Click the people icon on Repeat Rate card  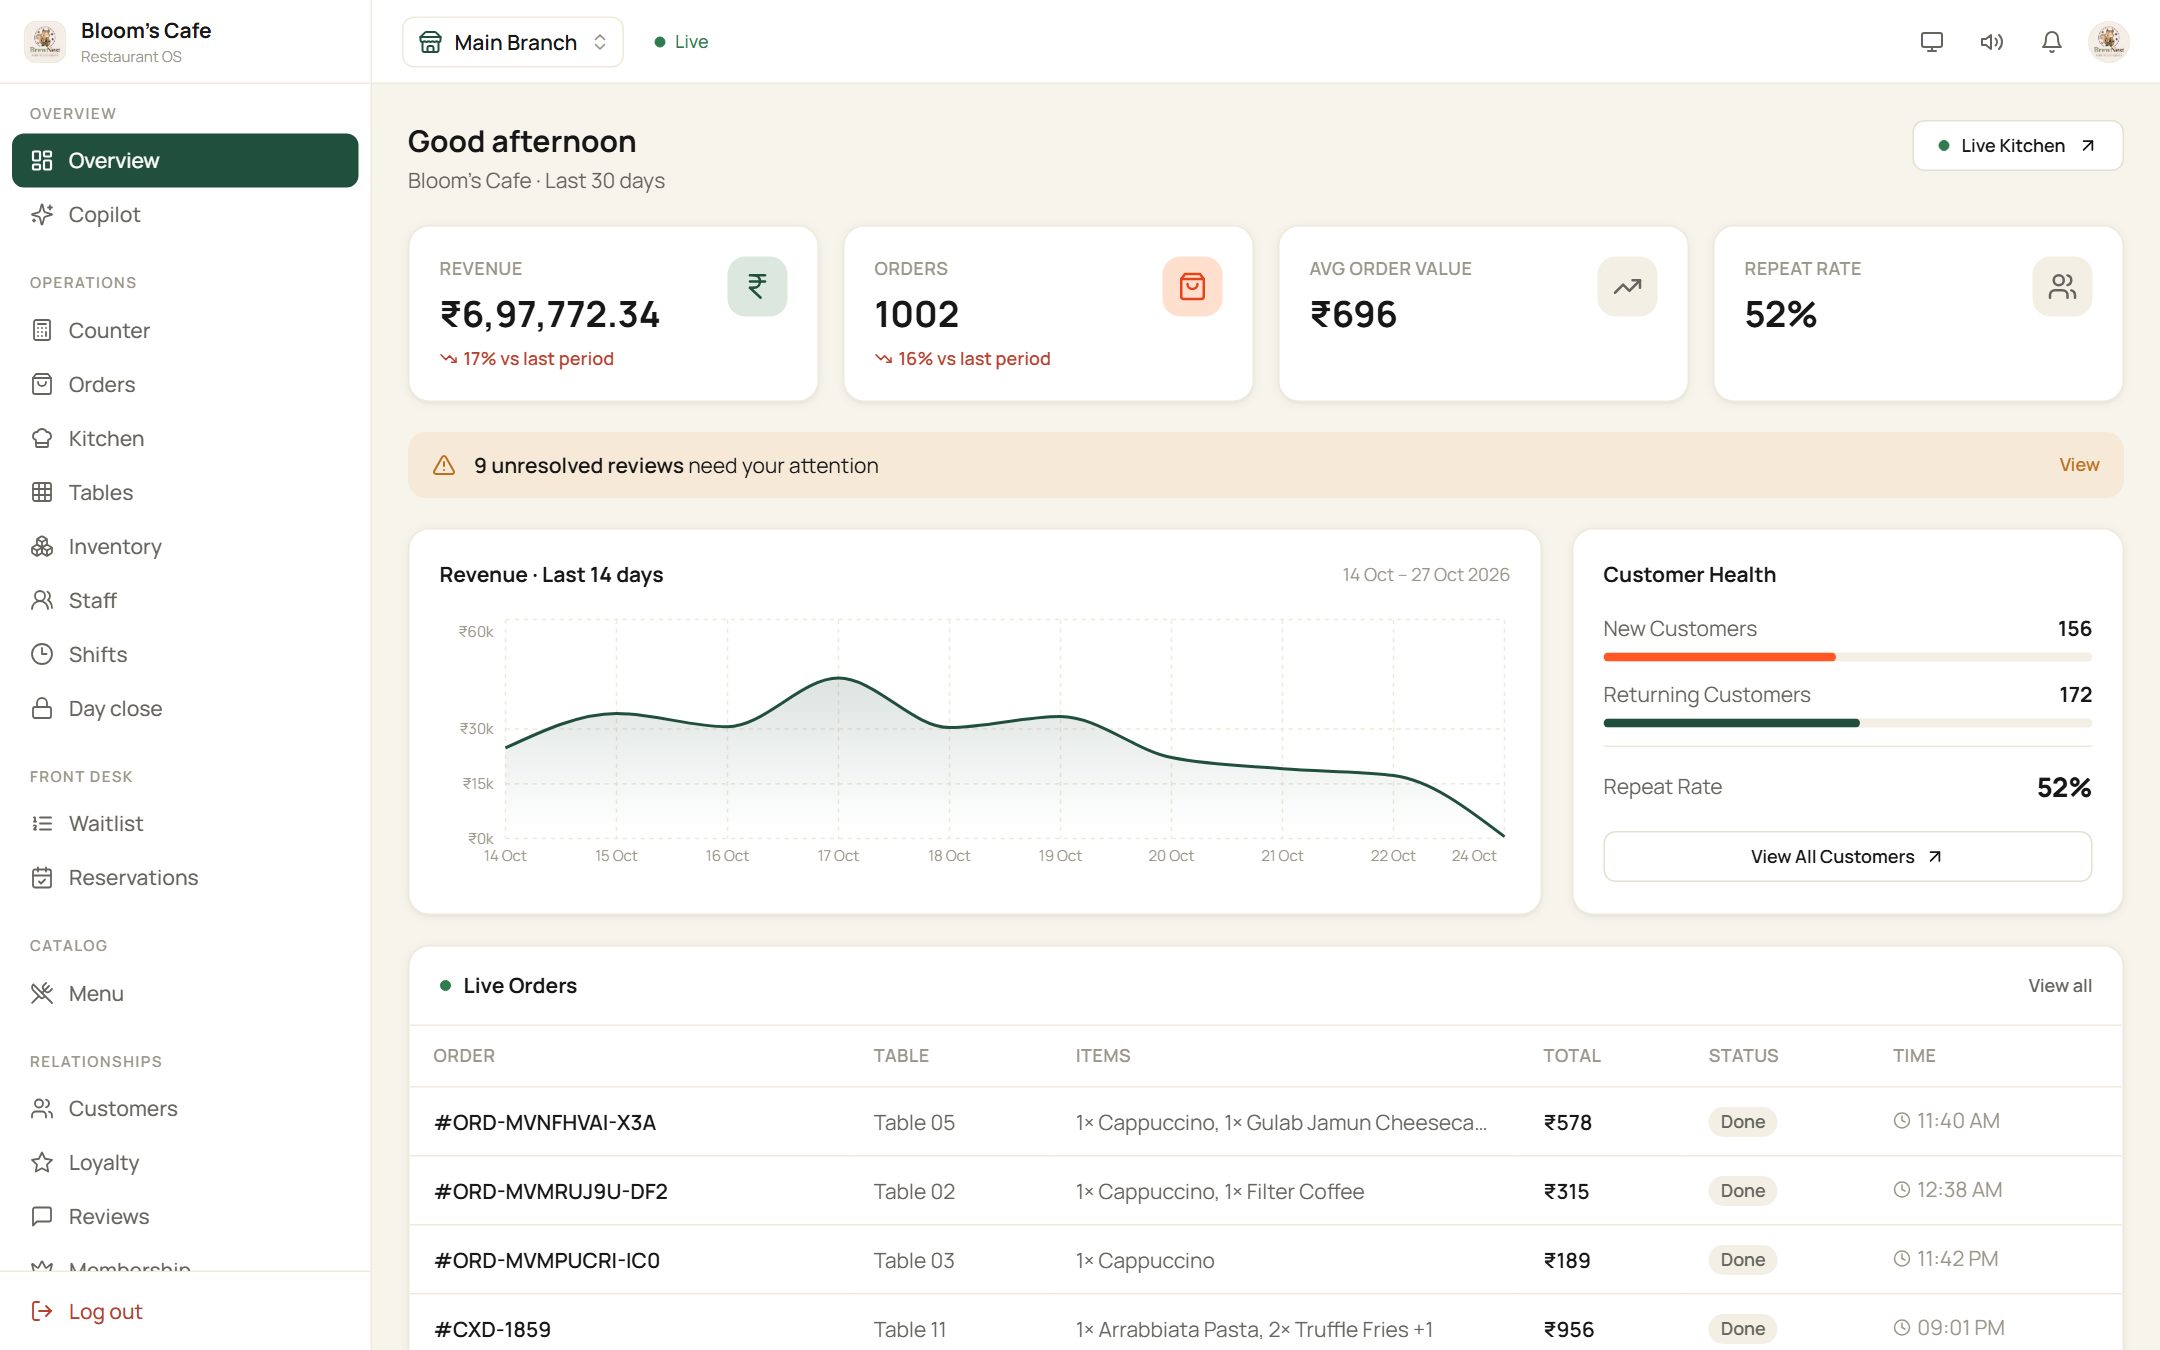2062,287
